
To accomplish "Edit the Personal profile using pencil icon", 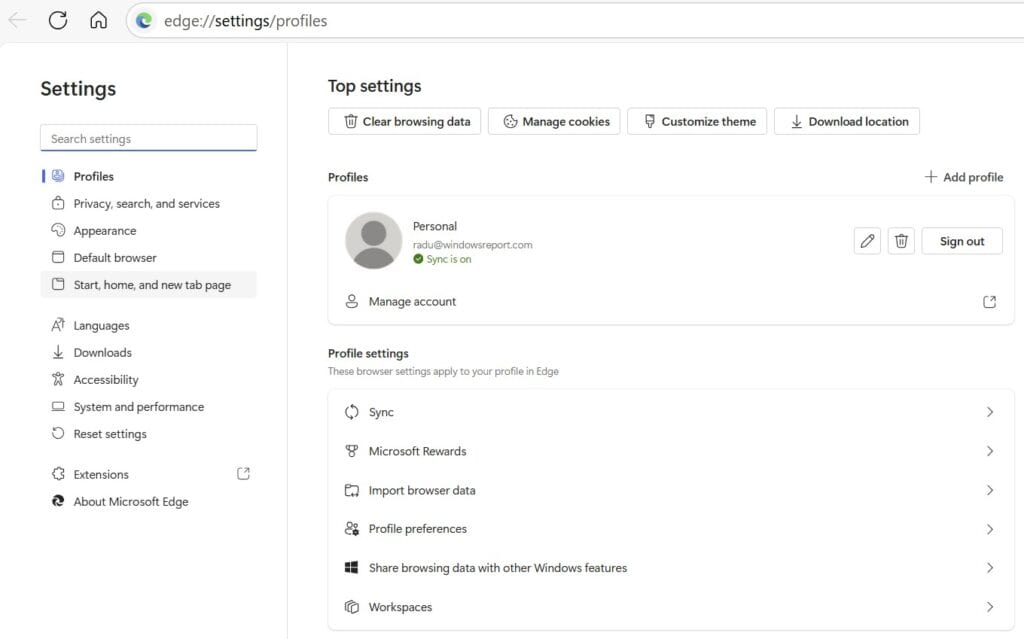I will tap(866, 241).
